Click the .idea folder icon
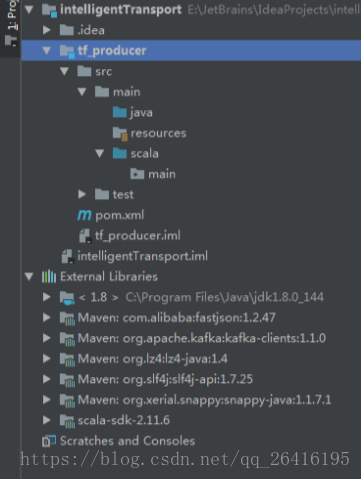361x479 pixels. [x=67, y=30]
